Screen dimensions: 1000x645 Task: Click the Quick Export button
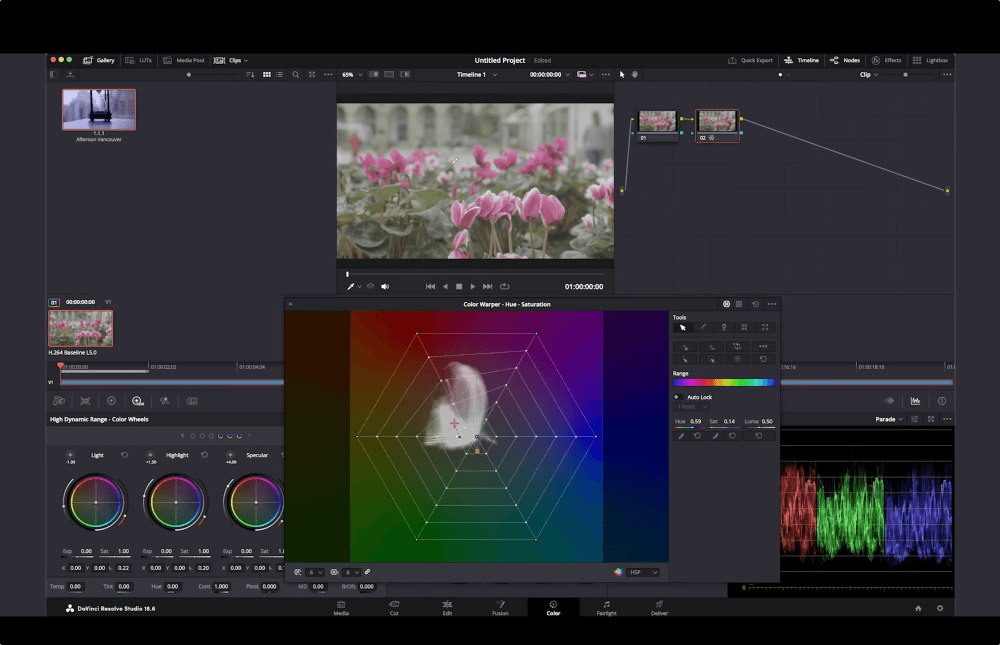750,60
